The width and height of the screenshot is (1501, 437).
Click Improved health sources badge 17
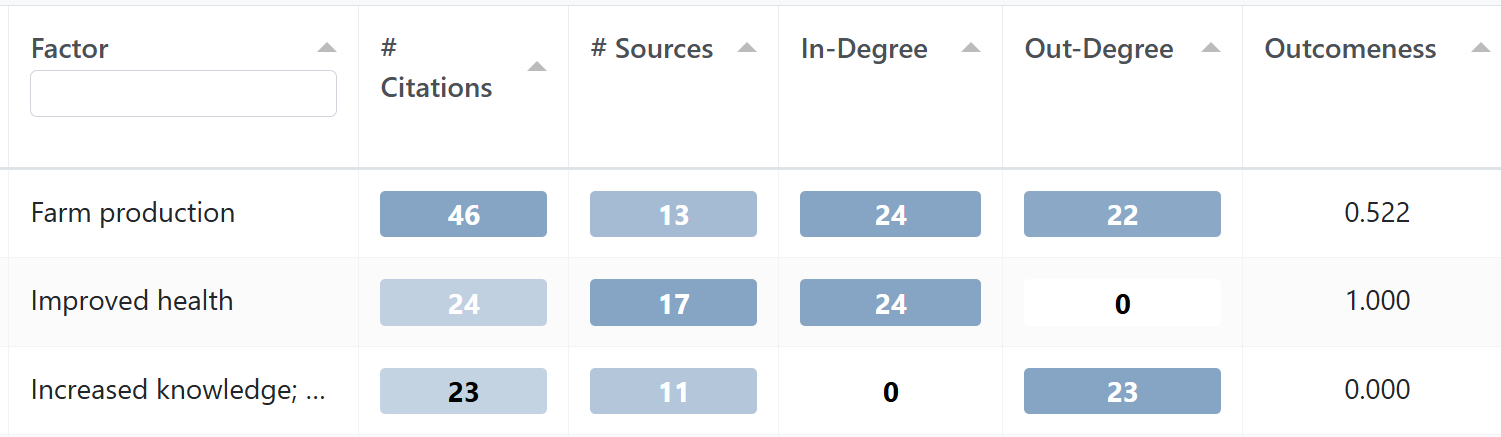point(673,302)
